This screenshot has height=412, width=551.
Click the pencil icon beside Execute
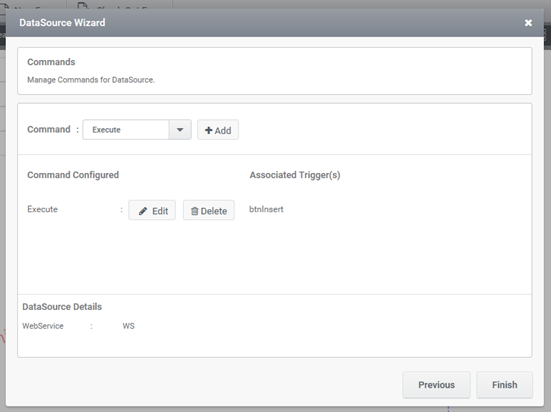point(143,211)
